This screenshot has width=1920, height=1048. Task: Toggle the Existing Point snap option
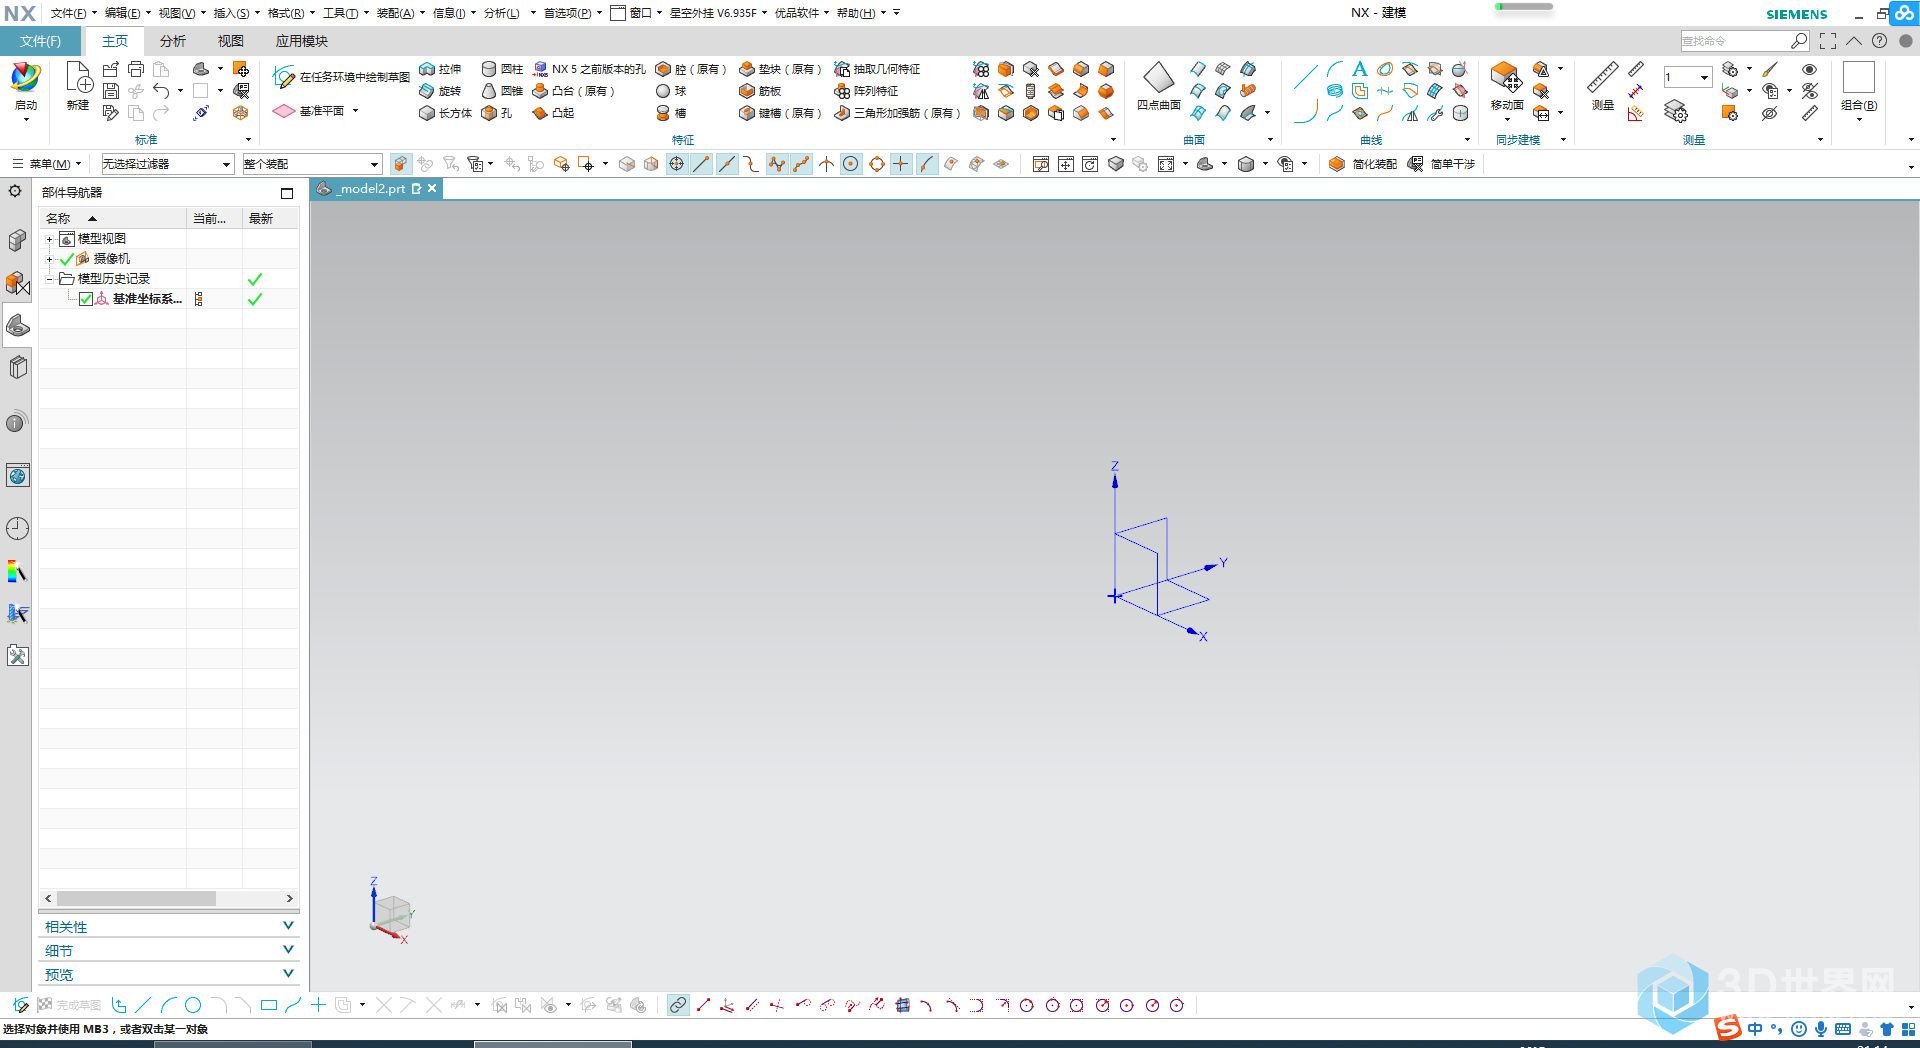coord(901,164)
